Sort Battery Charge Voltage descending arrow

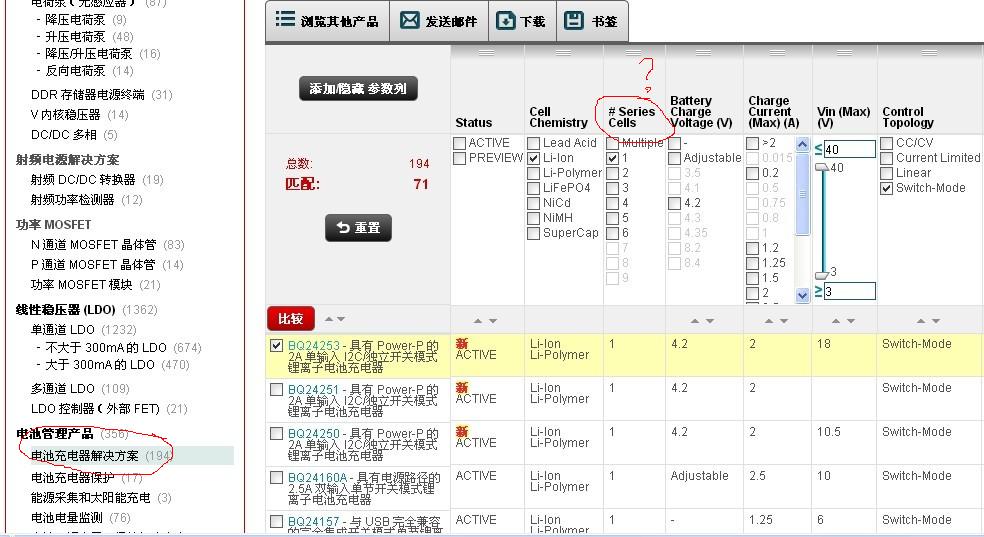tap(710, 321)
